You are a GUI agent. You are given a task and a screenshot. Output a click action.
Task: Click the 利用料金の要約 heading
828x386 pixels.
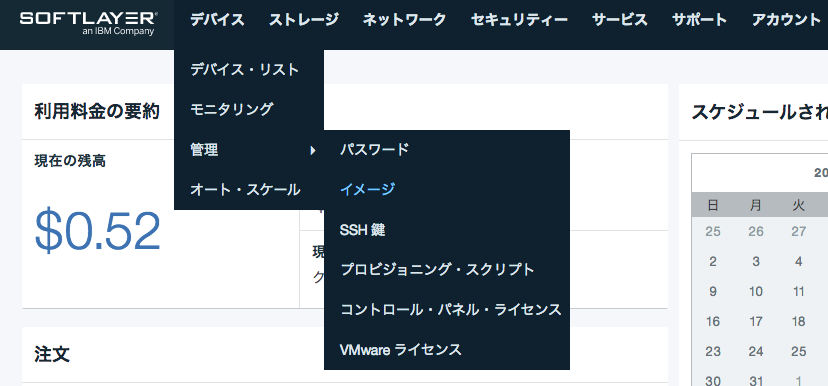pos(97,111)
